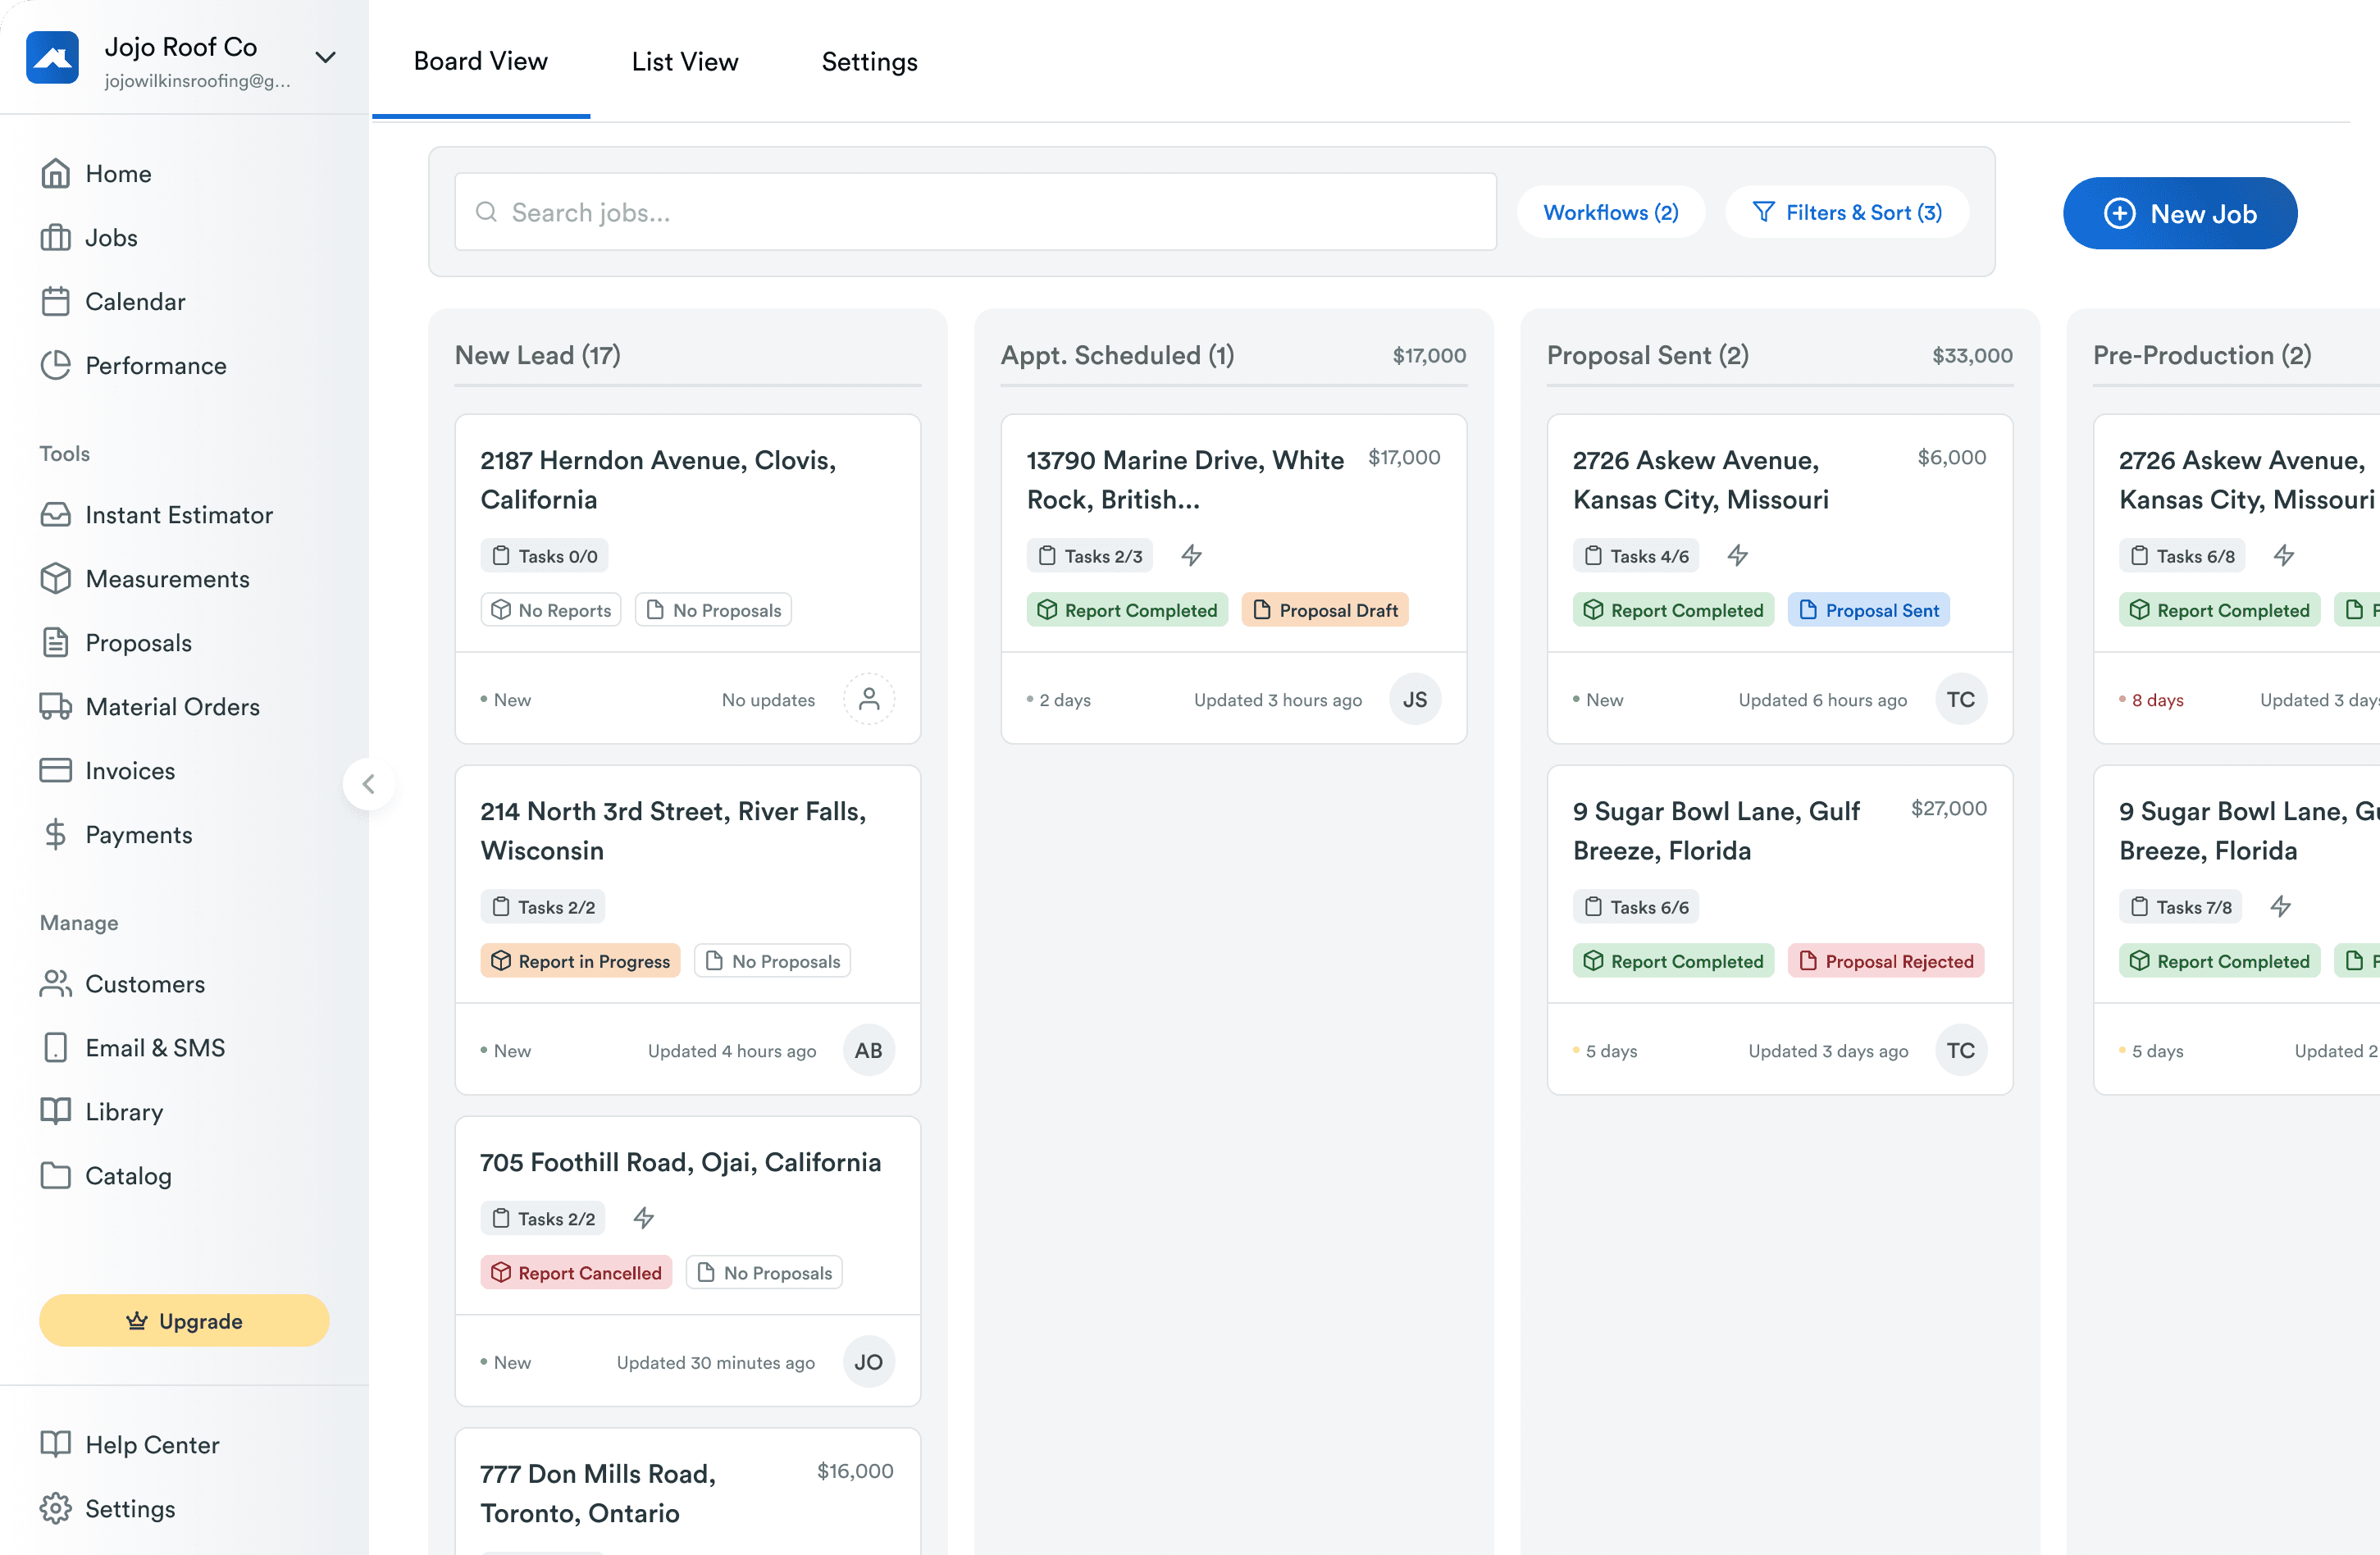The height and width of the screenshot is (1555, 2380).
Task: Open Material Orders truck icon
Action: click(x=56, y=707)
